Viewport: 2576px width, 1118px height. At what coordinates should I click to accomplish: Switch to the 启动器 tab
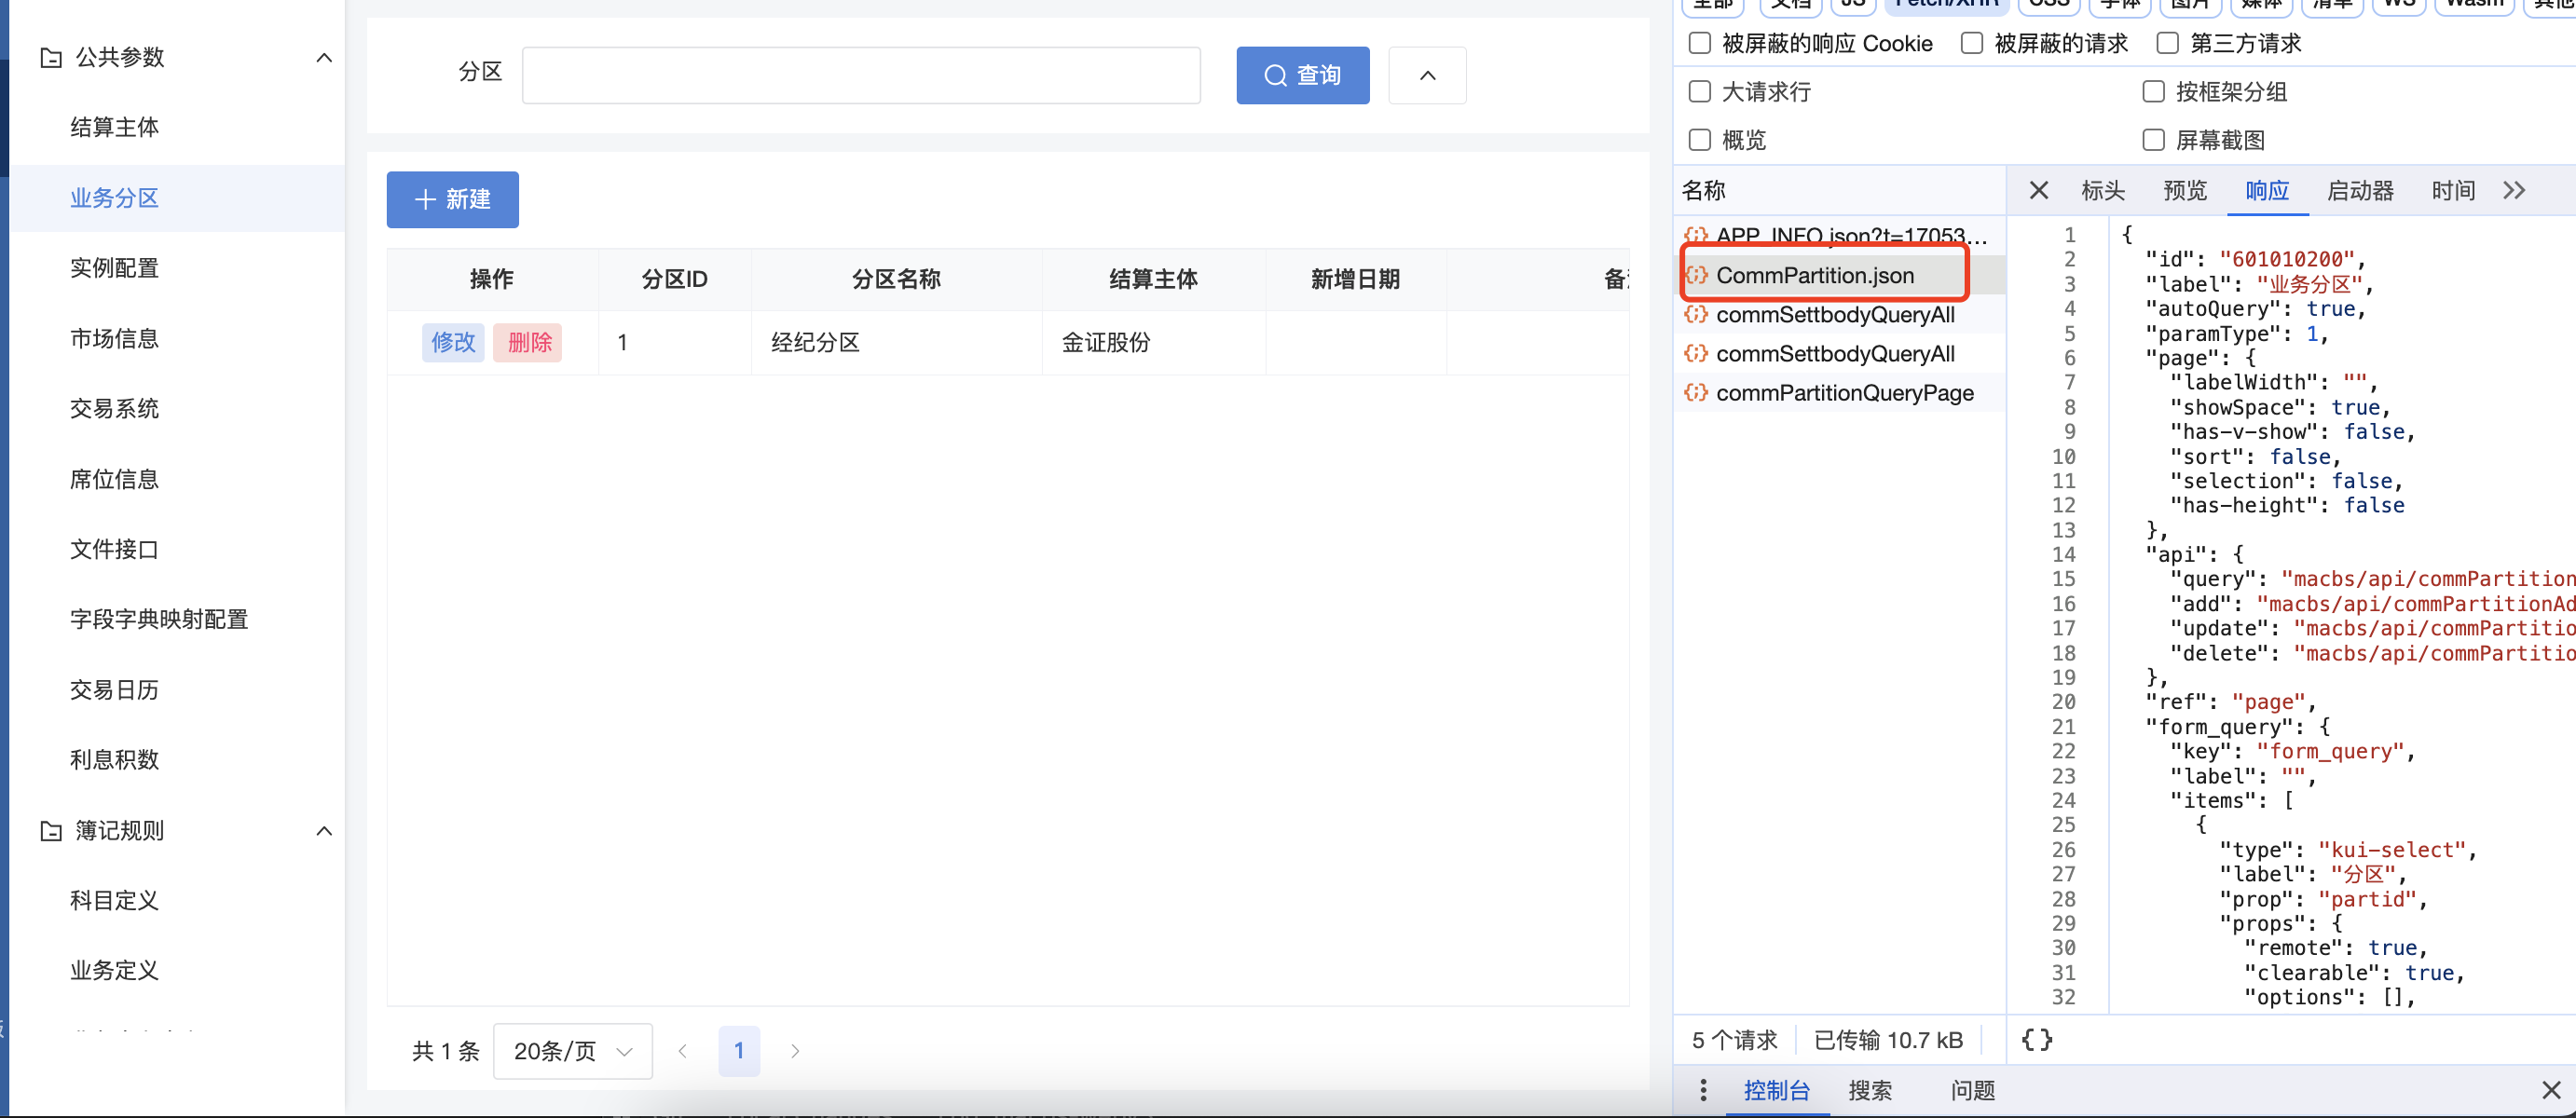tap(2360, 190)
